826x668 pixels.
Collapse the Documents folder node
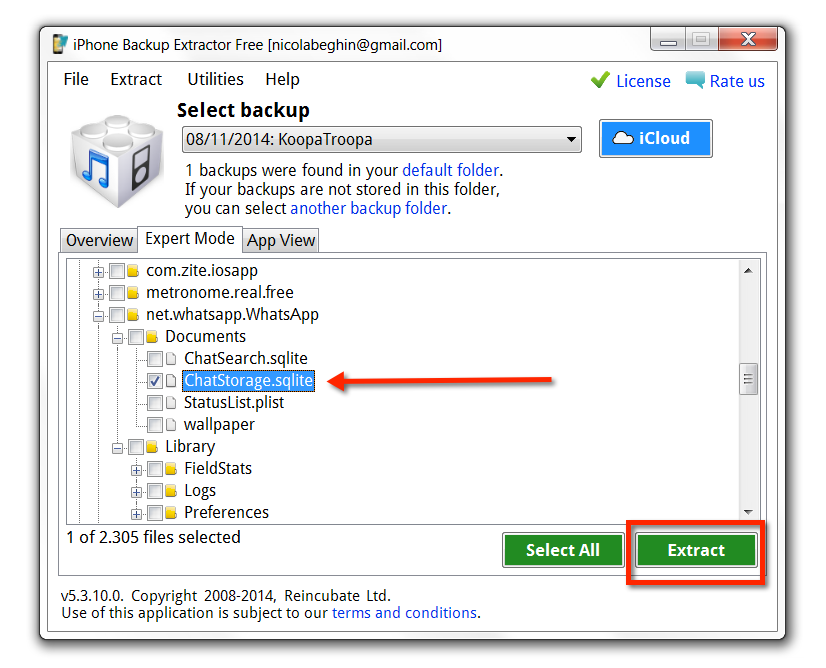[117, 337]
